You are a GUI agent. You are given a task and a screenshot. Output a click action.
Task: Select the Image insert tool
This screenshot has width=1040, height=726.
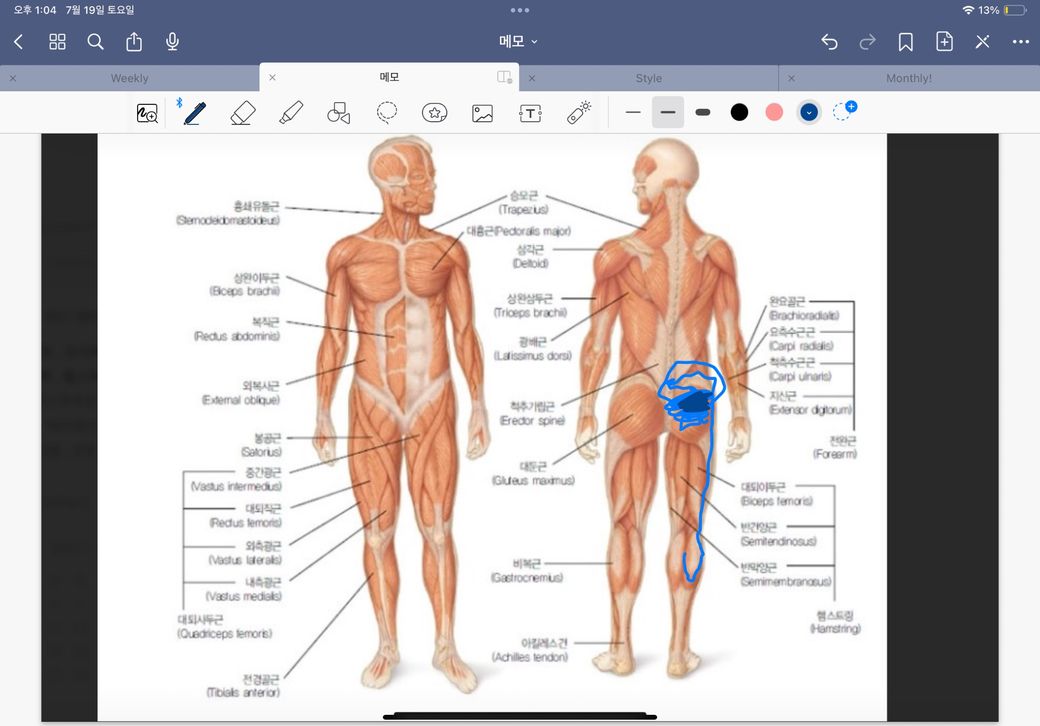482,113
